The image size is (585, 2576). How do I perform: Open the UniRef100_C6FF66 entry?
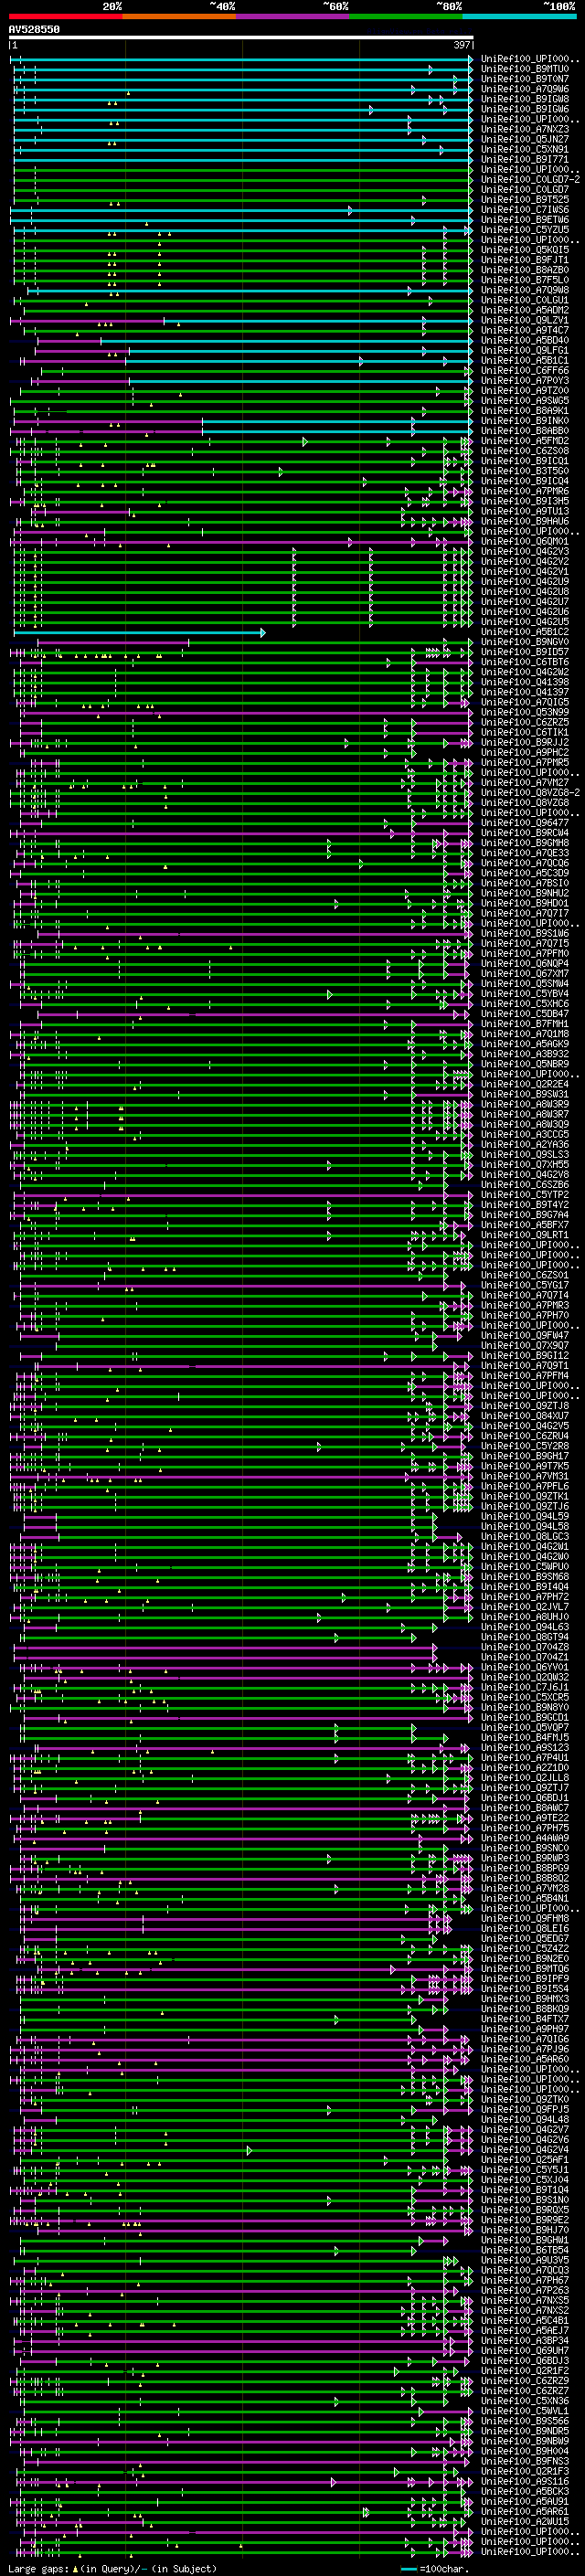click(x=525, y=370)
